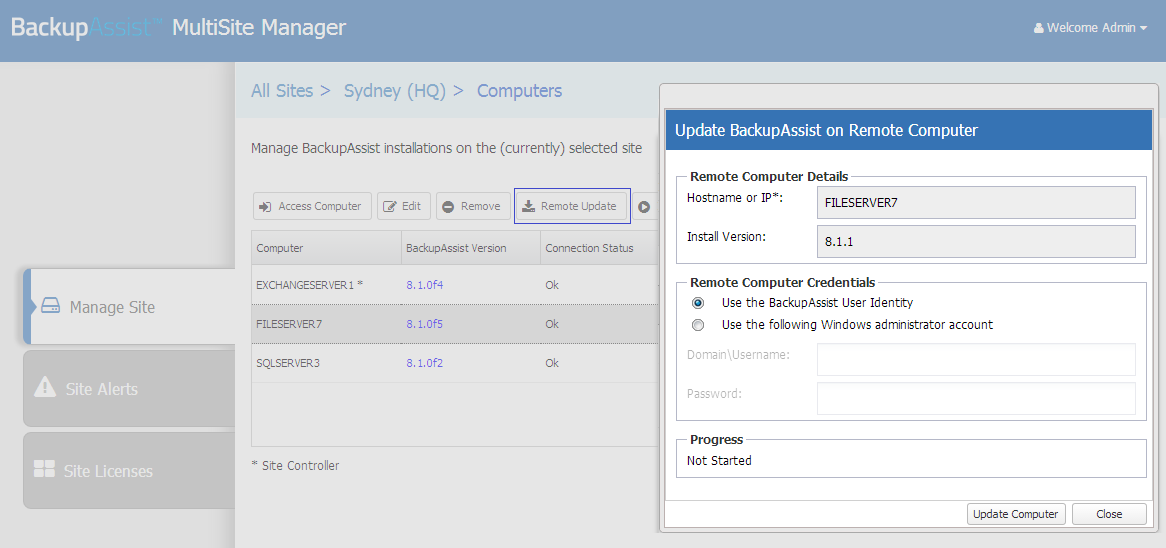Image resolution: width=1166 pixels, height=548 pixels.
Task: Open the Manage Site sidebar tab
Action: point(129,306)
